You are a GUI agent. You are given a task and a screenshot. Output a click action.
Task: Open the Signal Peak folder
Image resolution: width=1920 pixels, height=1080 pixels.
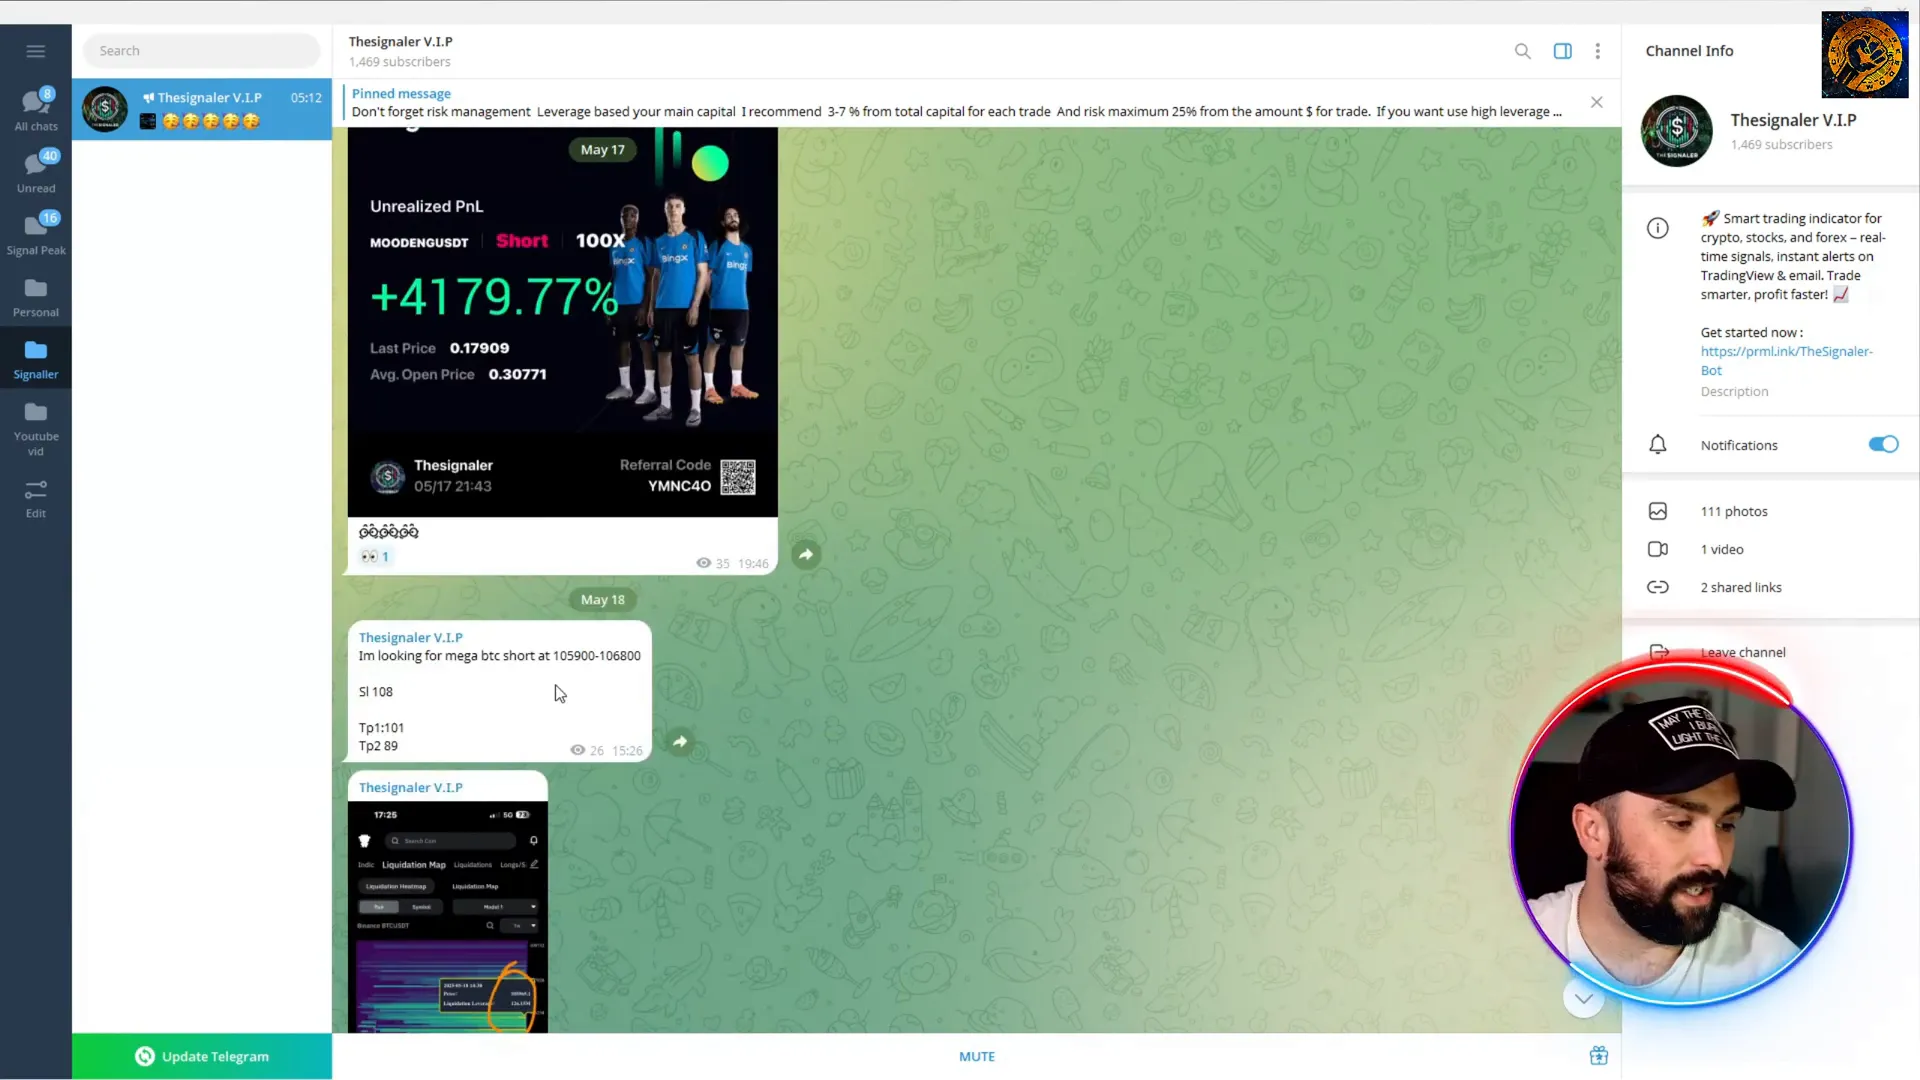(36, 234)
